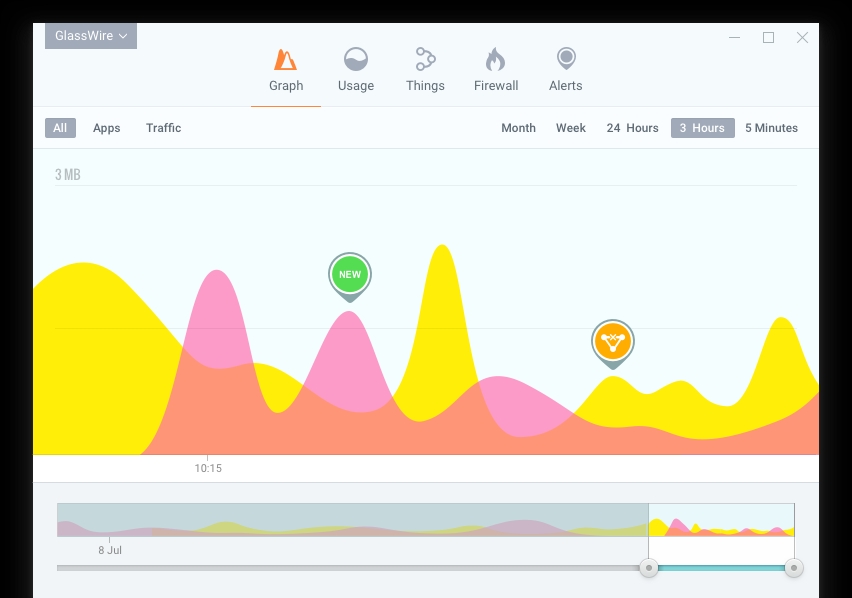Image resolution: width=852 pixels, height=598 pixels.
Task: Show the Month time range
Action: [x=518, y=128]
